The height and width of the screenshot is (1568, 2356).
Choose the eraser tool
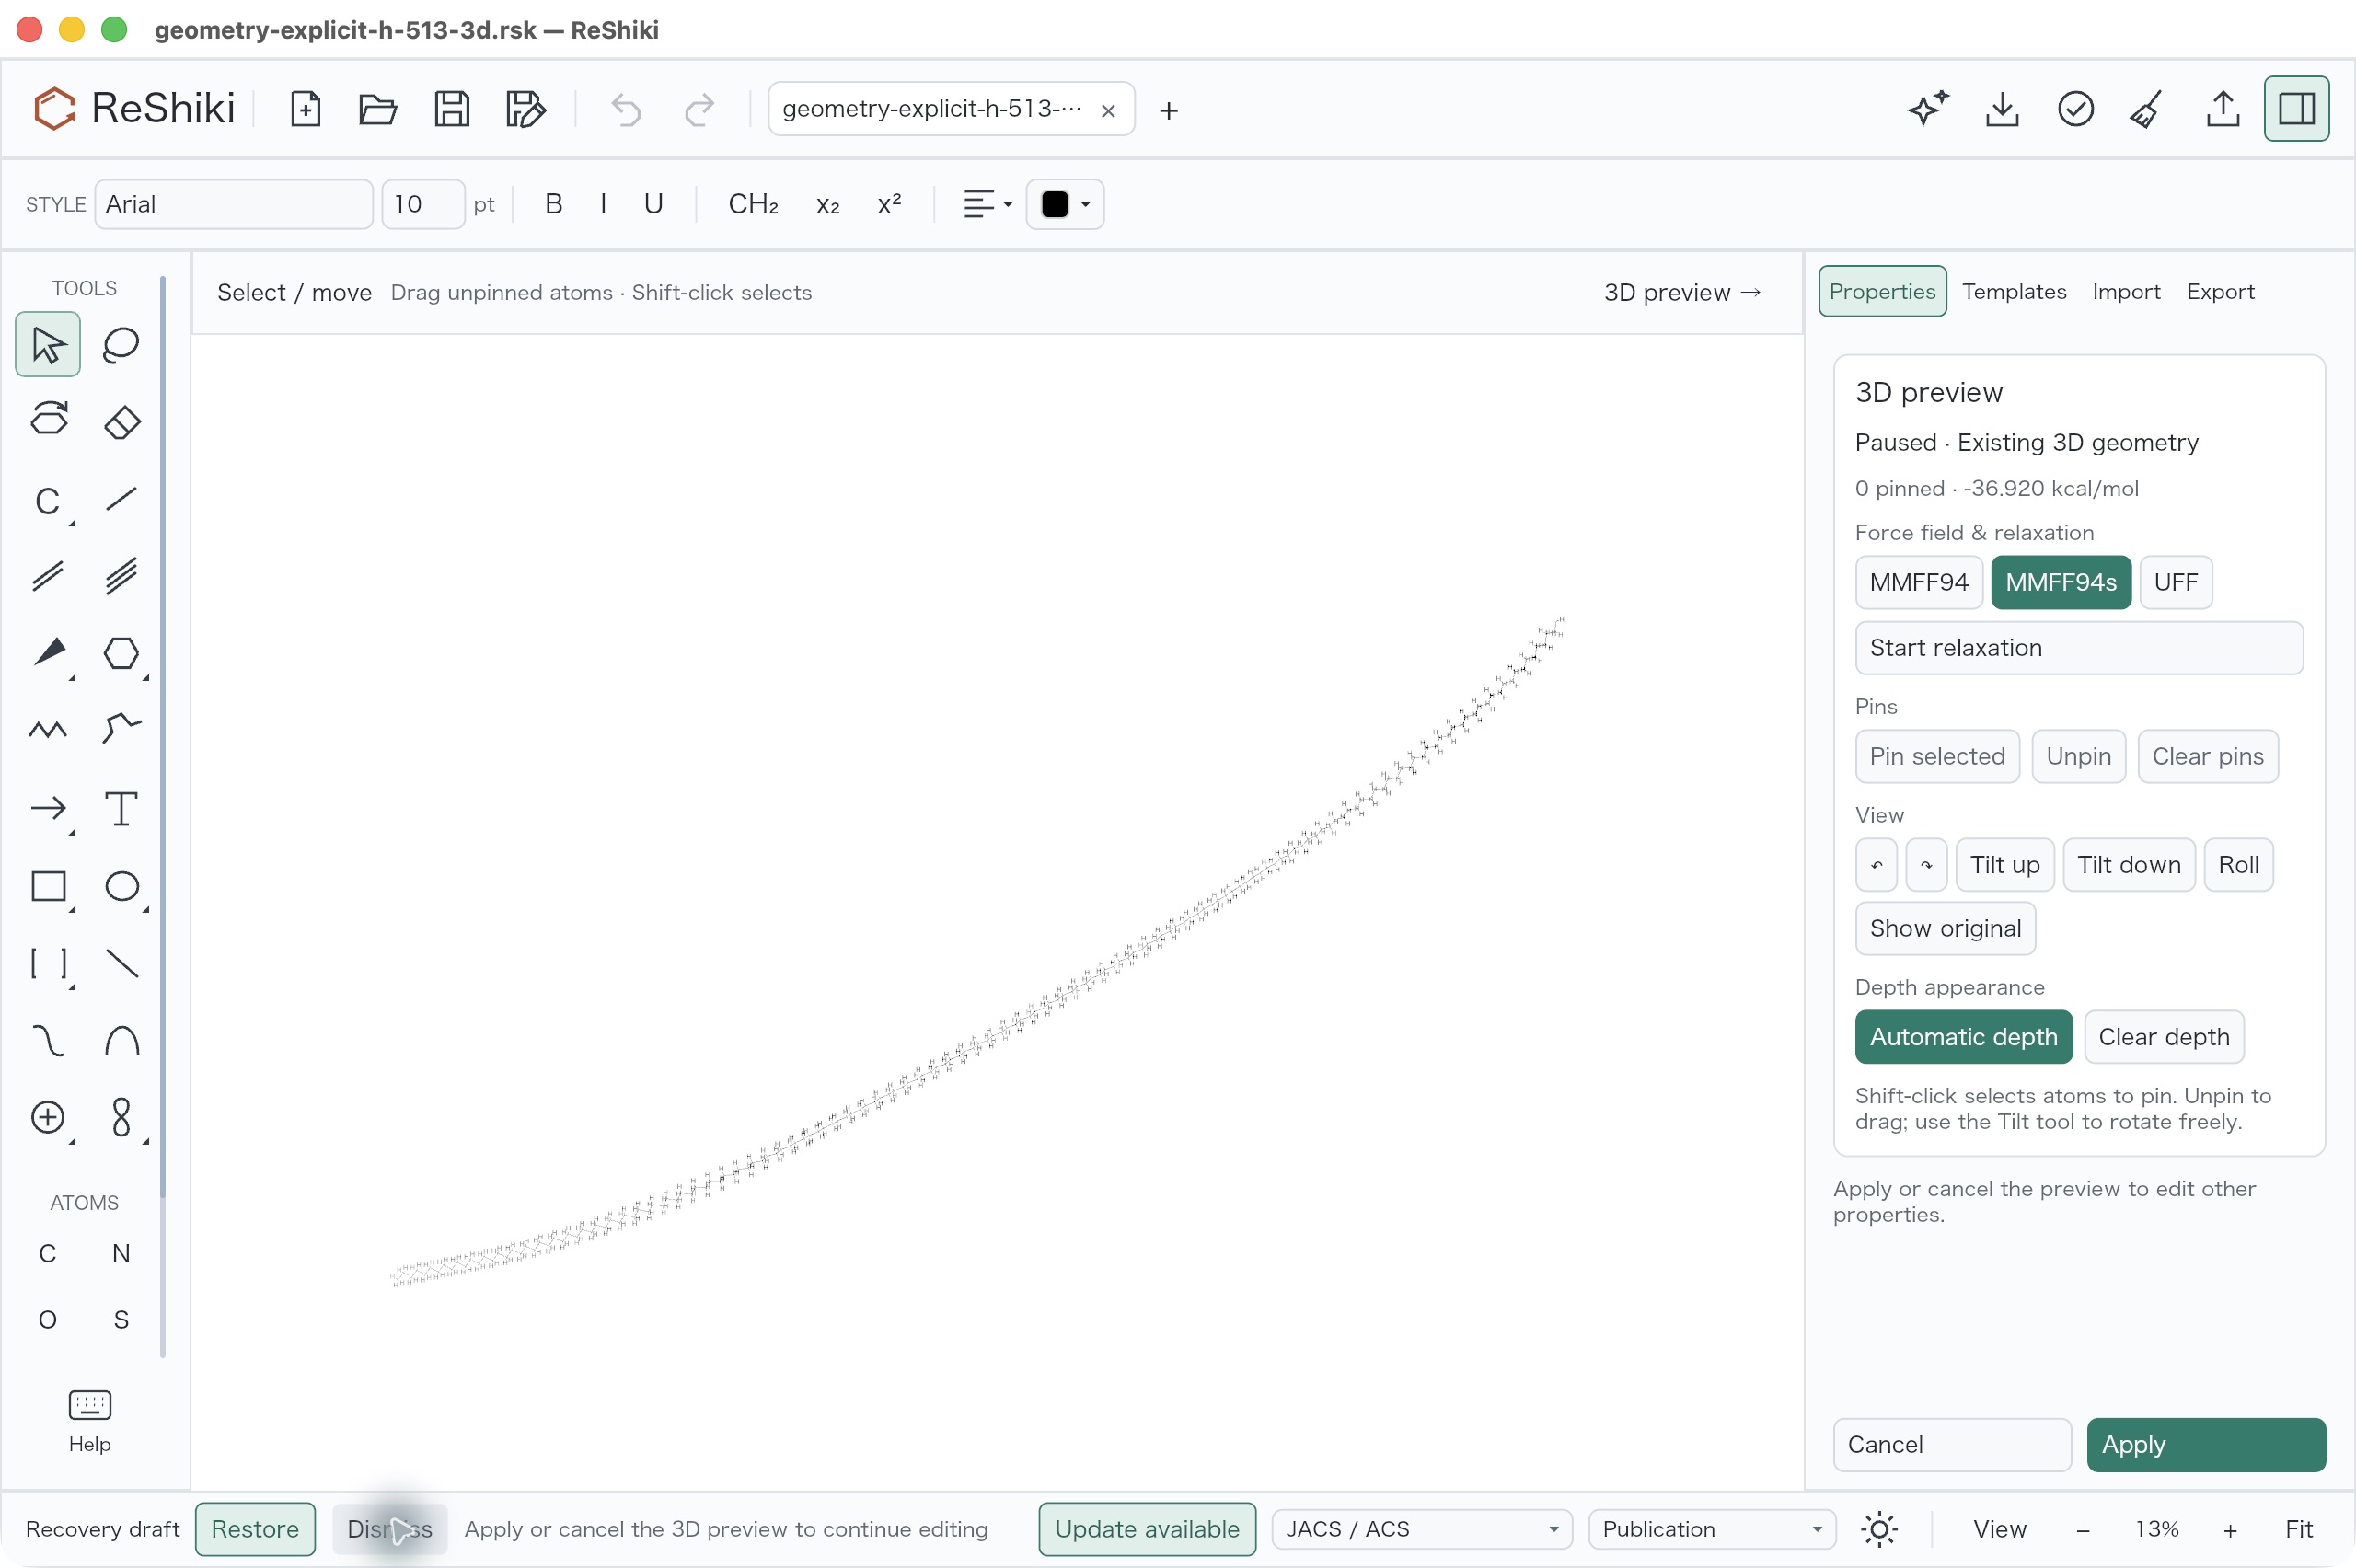click(121, 421)
